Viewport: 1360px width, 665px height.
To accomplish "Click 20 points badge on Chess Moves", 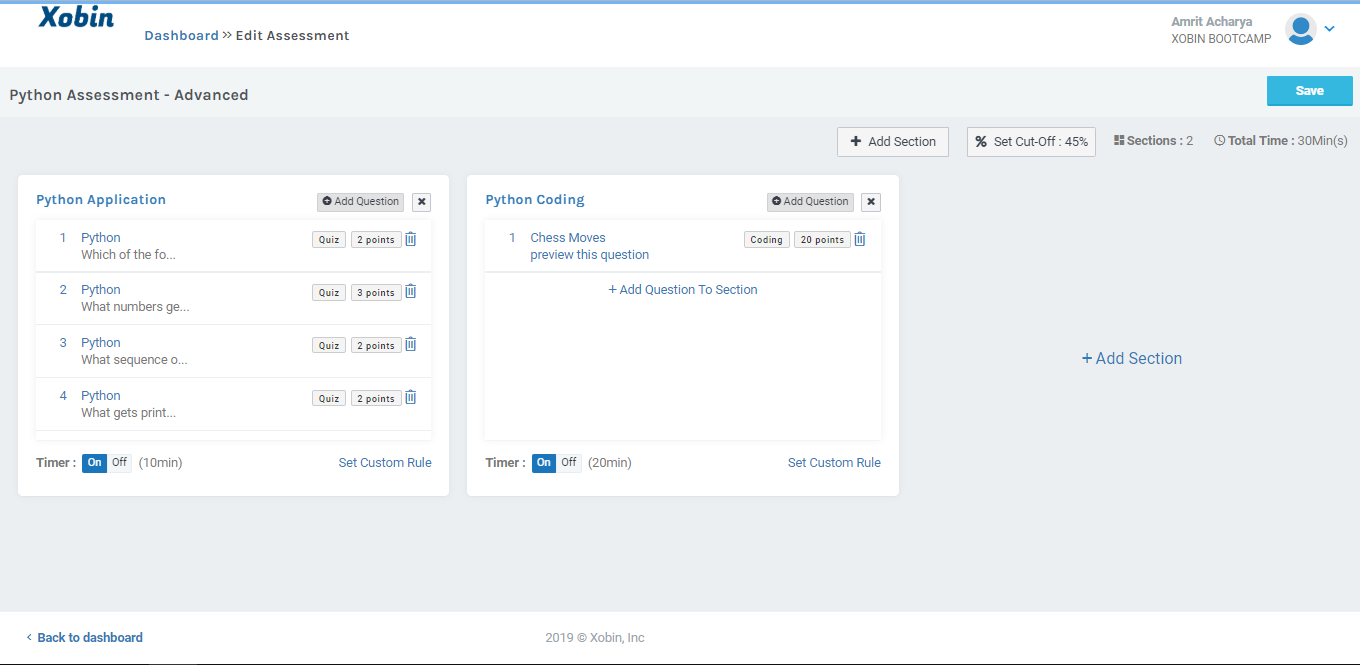I will click(x=822, y=240).
